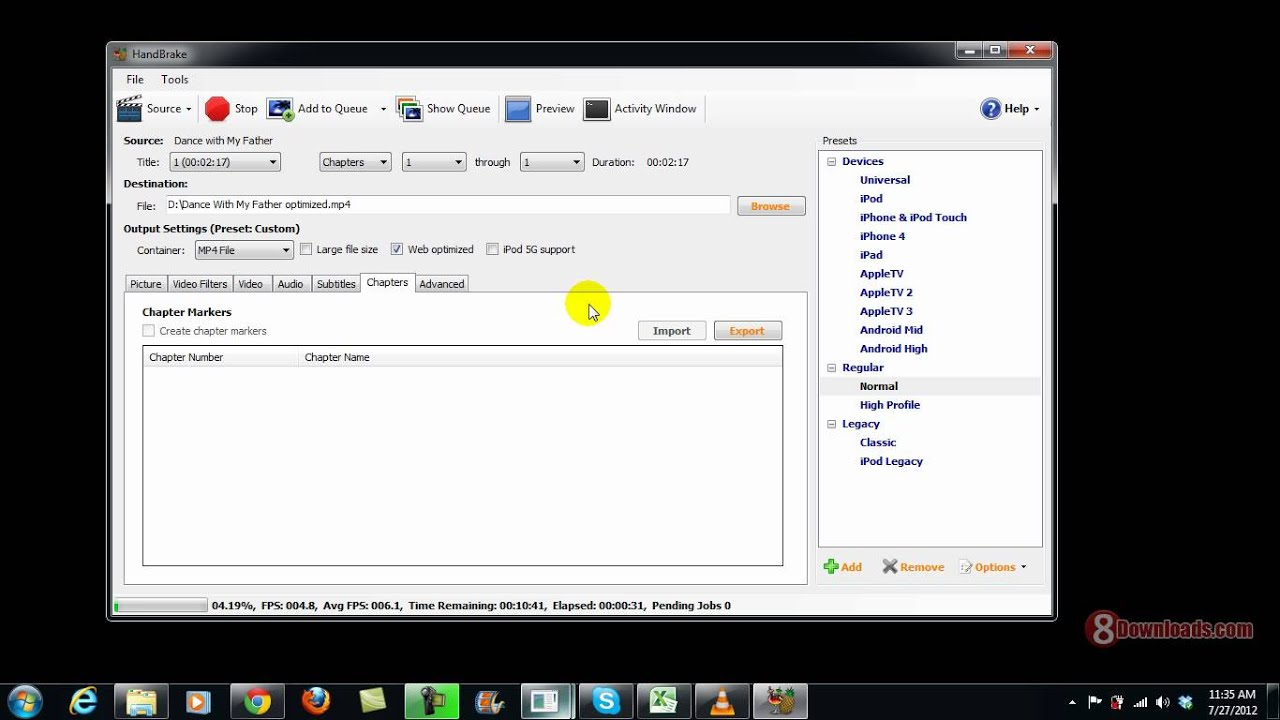The width and height of the screenshot is (1280, 720).
Task: Open Windows Media Player from taskbar
Action: tap(197, 702)
